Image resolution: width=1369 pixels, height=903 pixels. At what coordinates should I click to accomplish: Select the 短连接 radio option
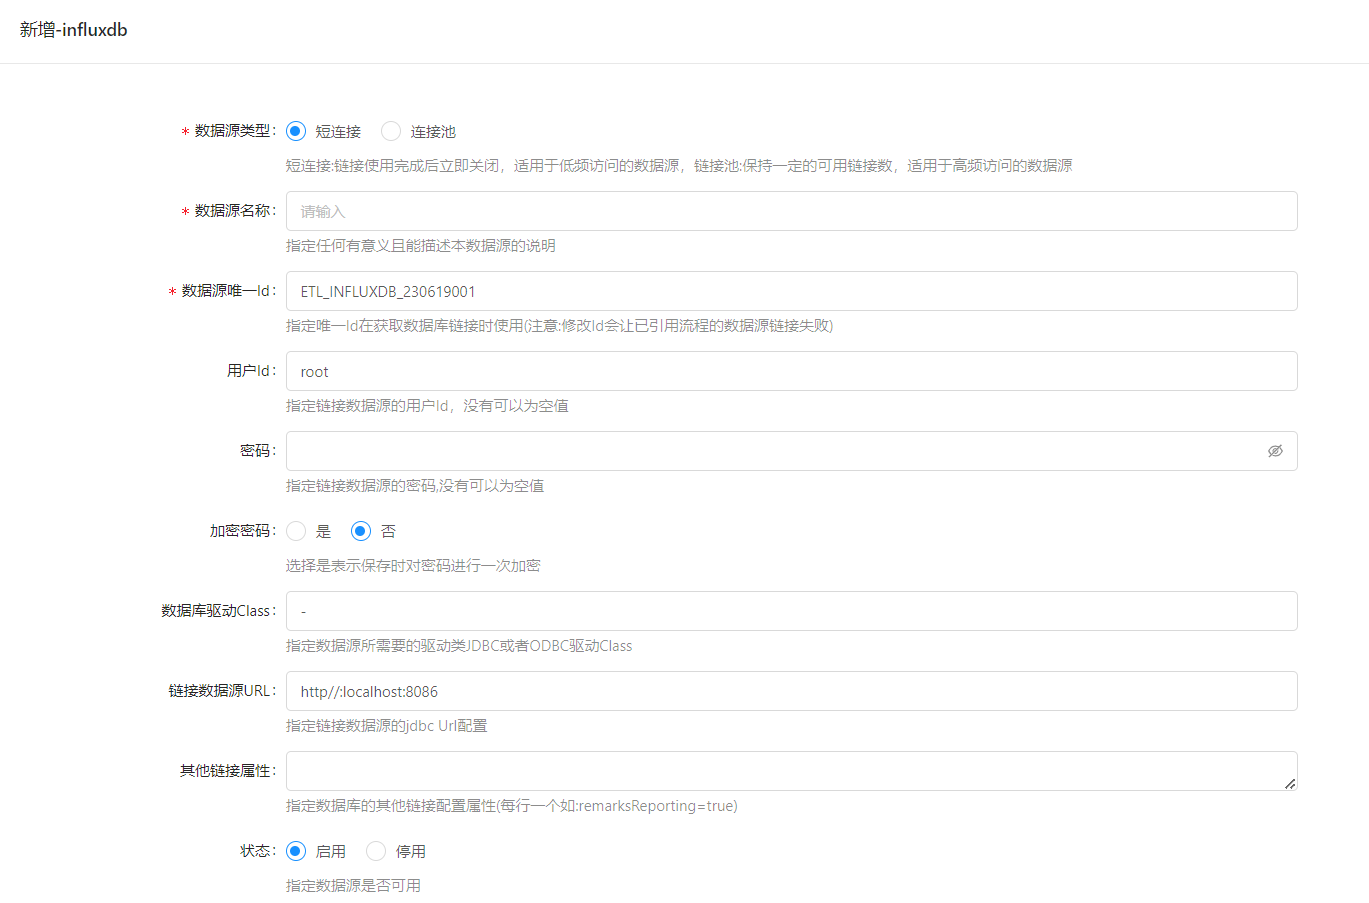[x=296, y=131]
